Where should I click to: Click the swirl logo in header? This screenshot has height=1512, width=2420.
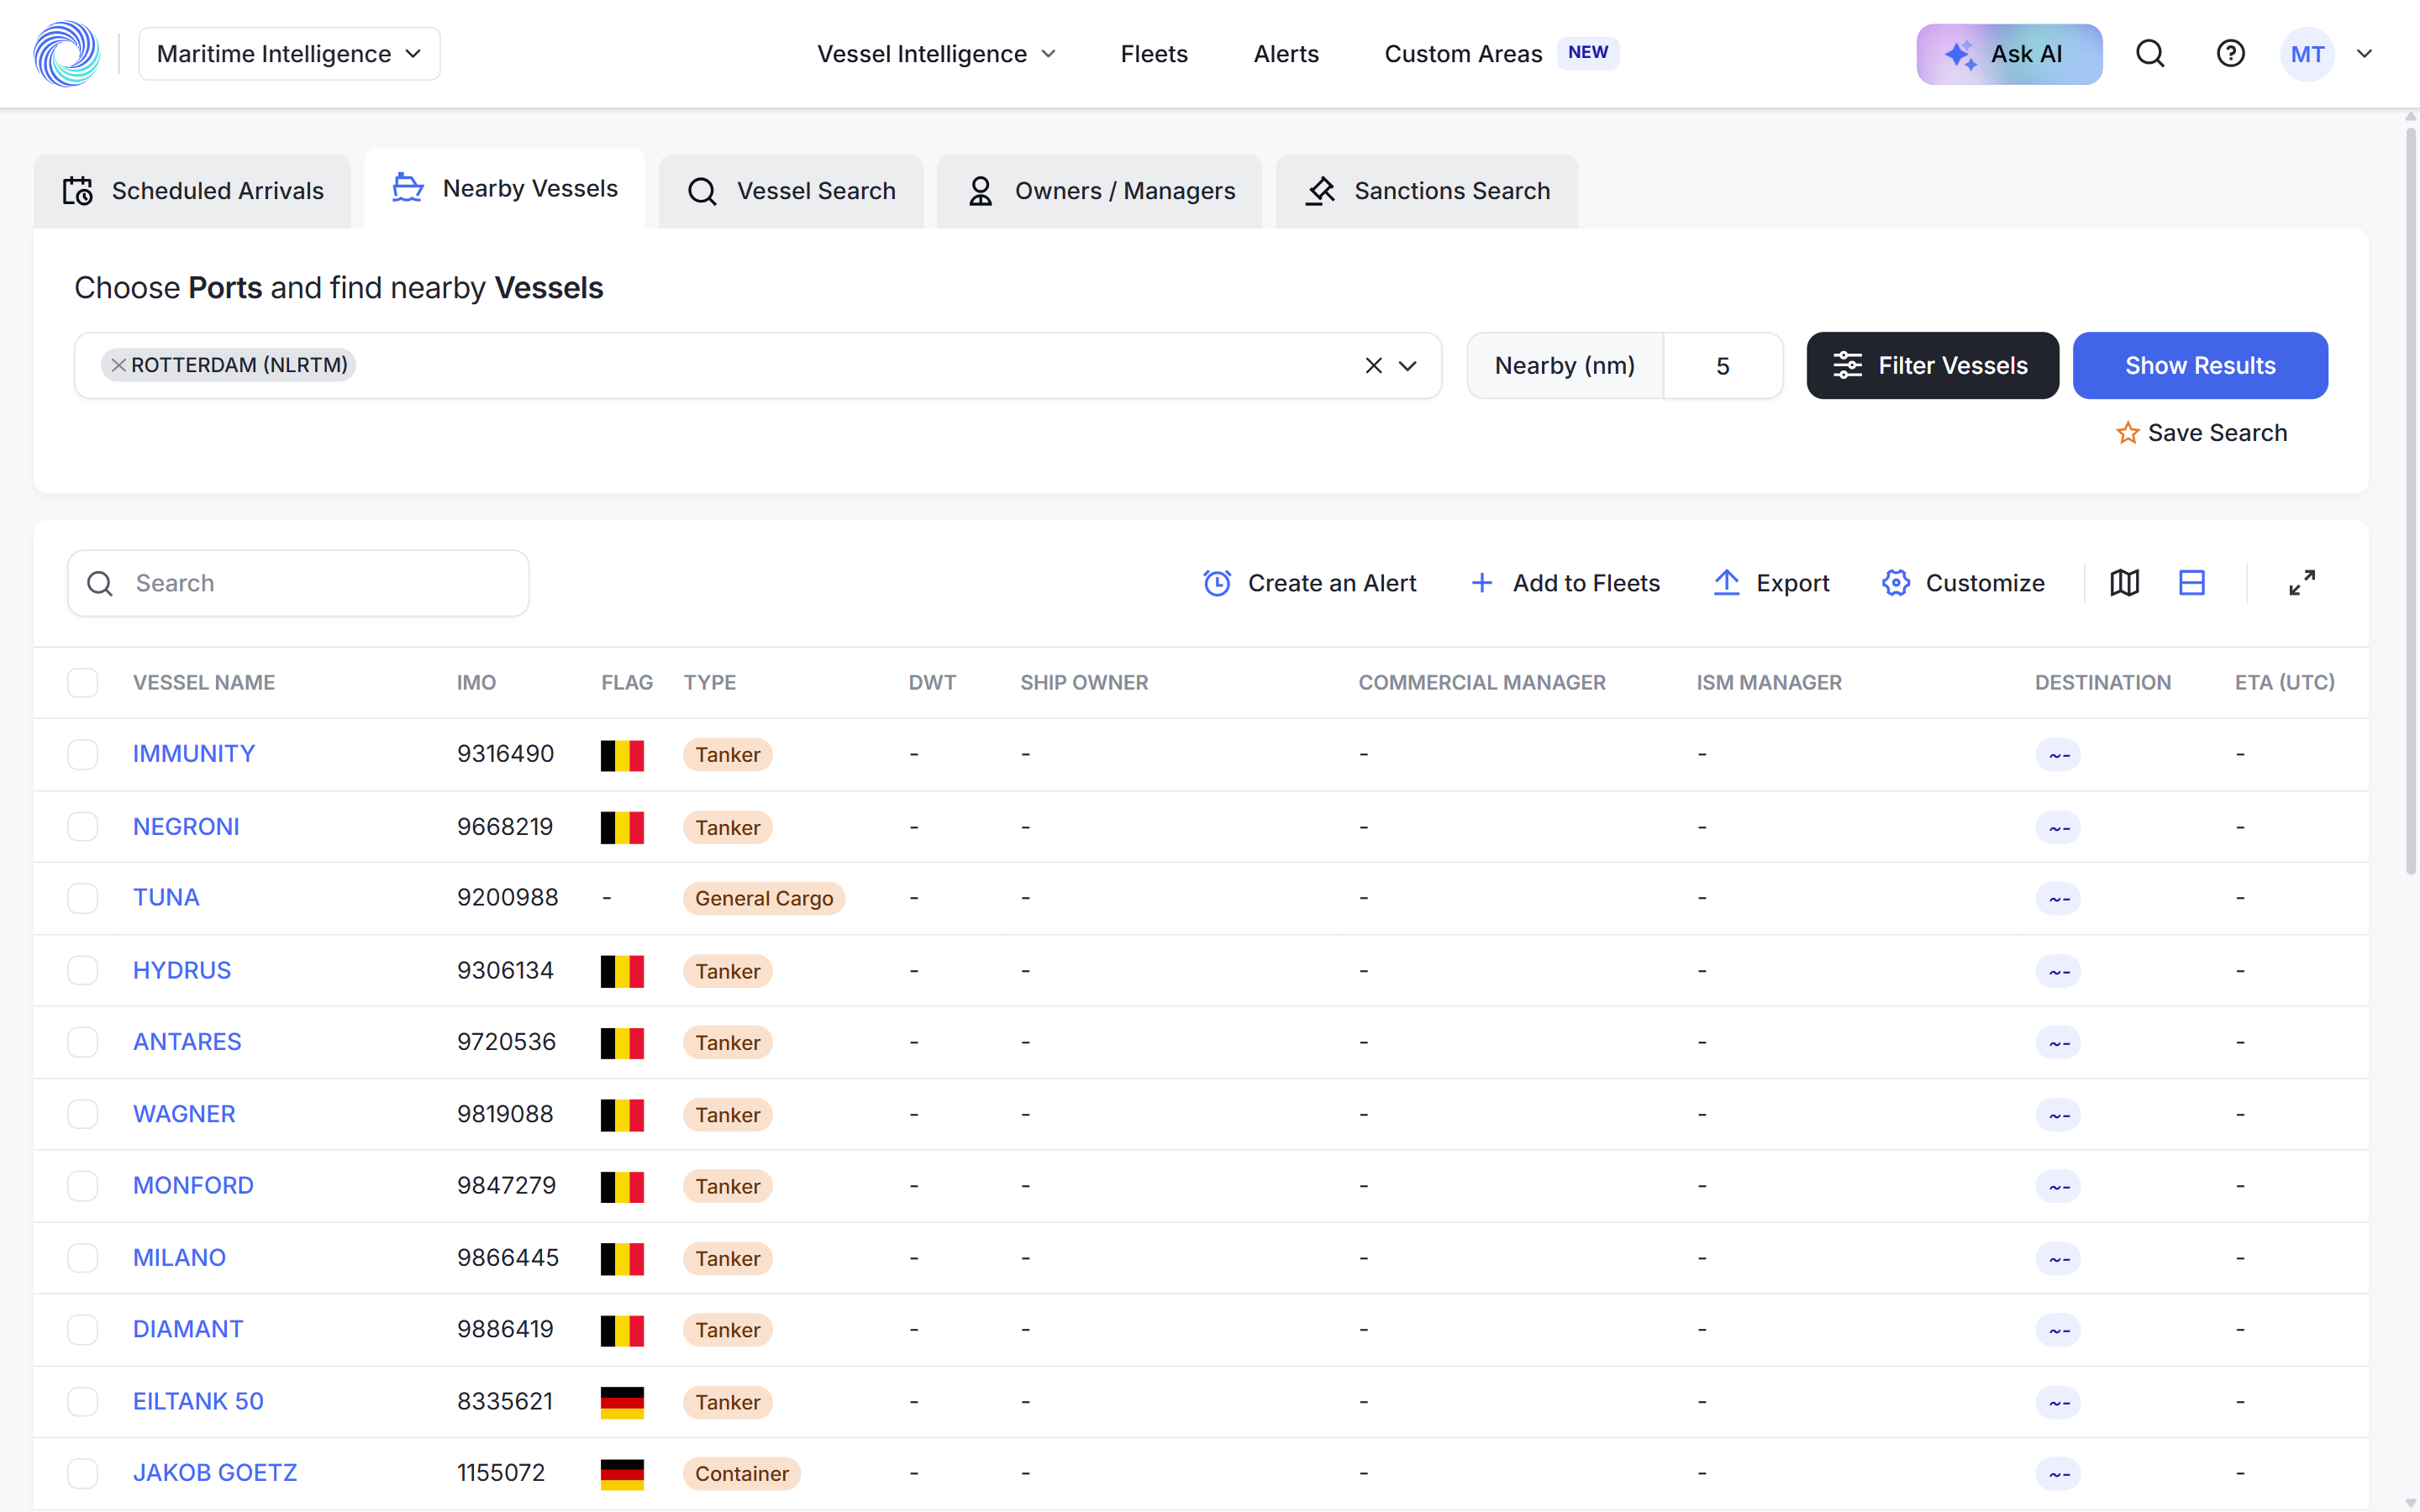click(67, 54)
